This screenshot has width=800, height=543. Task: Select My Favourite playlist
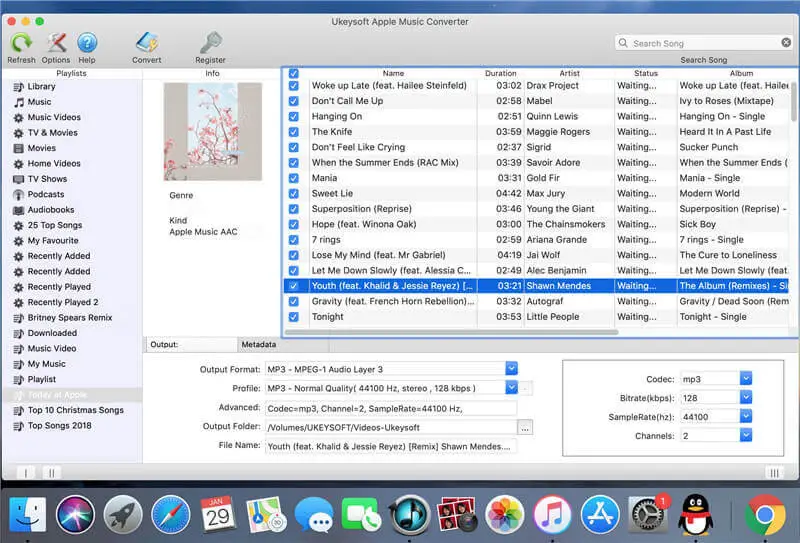point(53,241)
